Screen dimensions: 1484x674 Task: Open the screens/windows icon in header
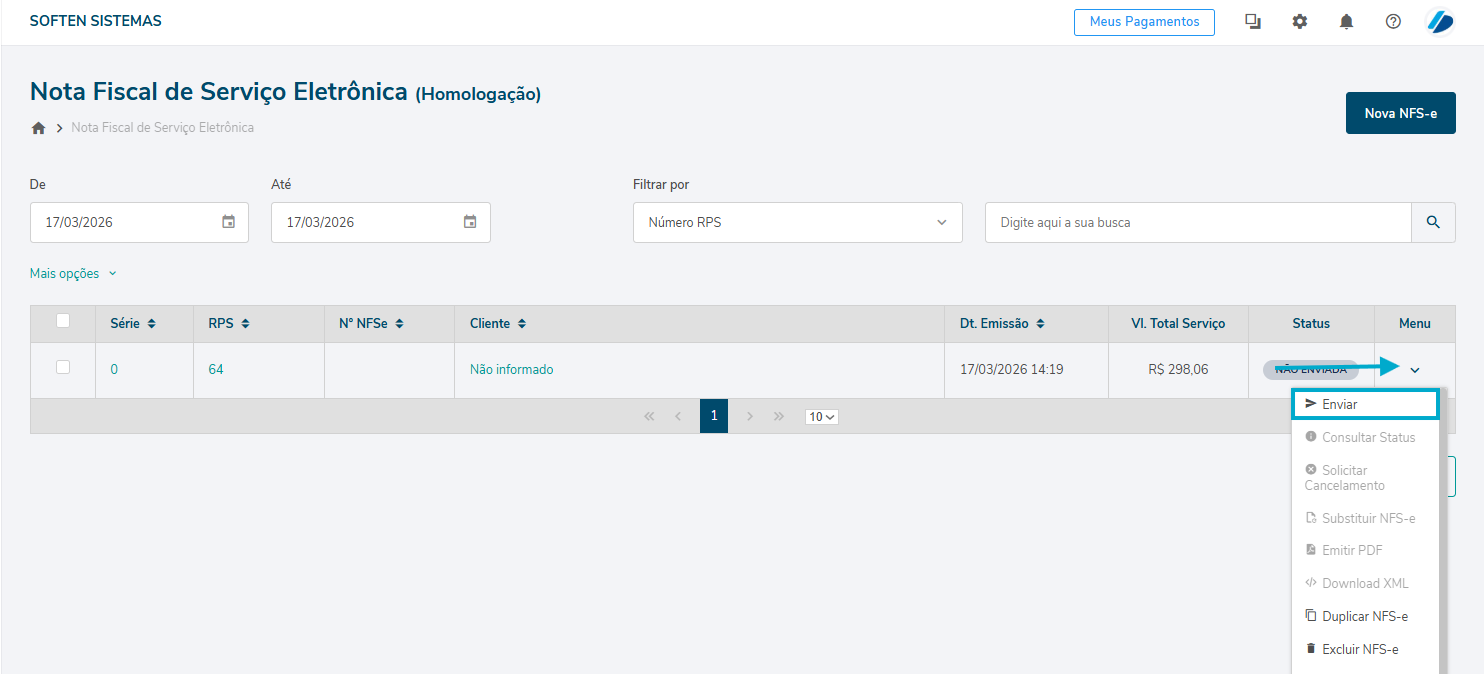1252,22
